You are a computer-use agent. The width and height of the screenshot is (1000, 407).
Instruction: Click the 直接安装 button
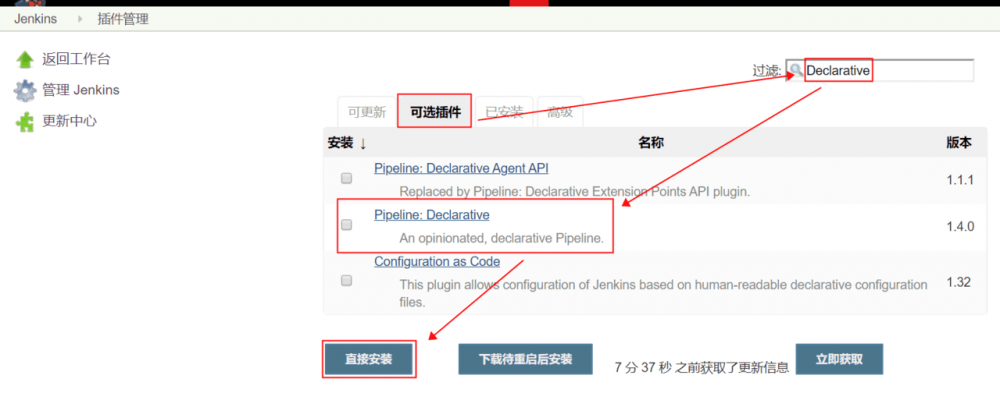tap(369, 359)
